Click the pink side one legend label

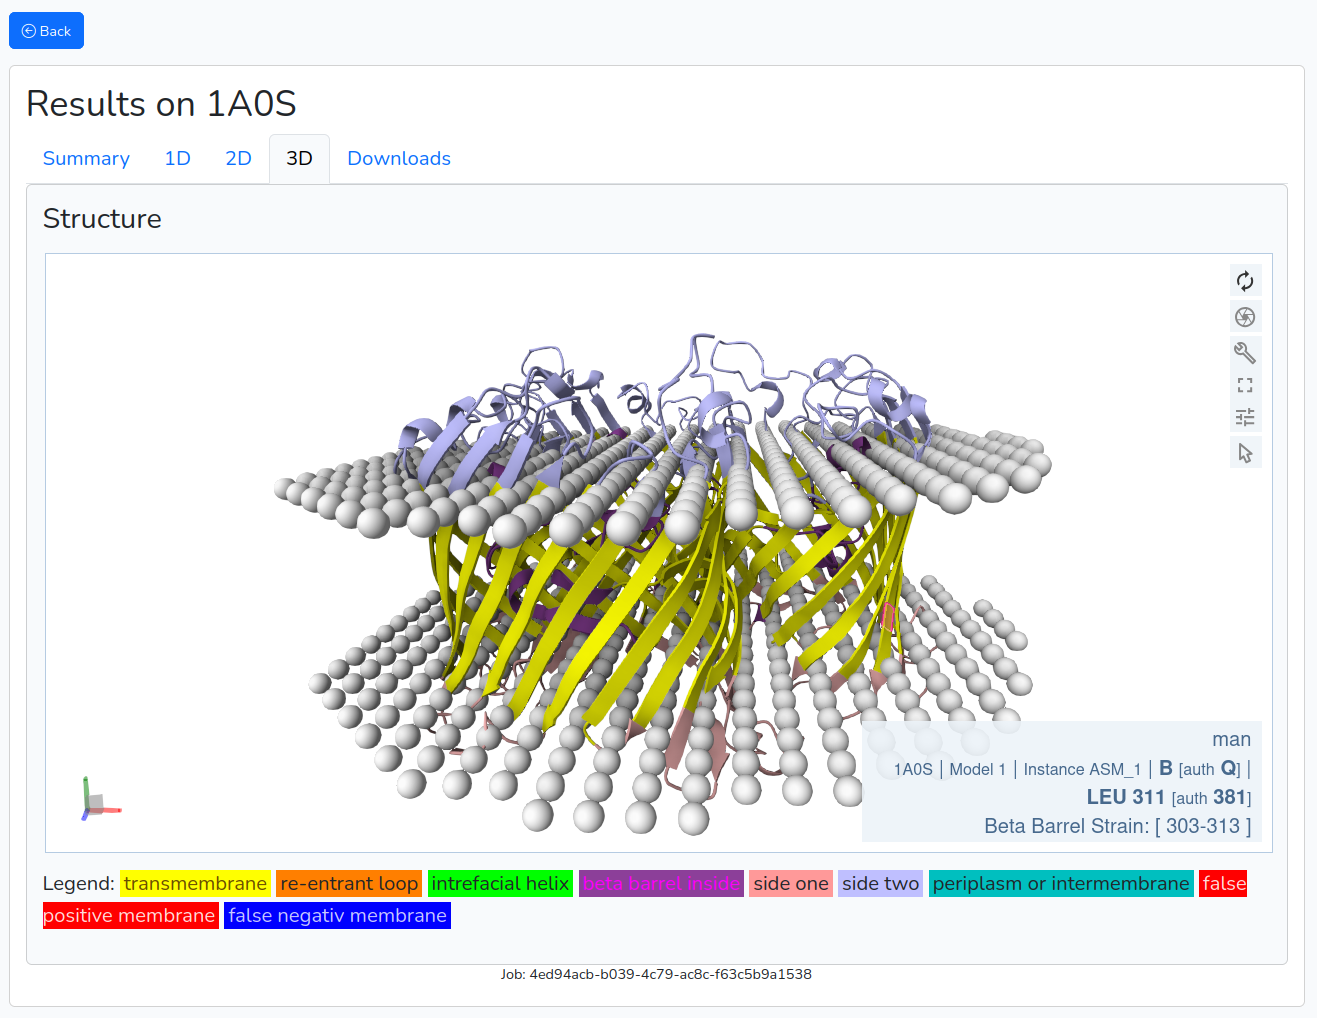(791, 884)
